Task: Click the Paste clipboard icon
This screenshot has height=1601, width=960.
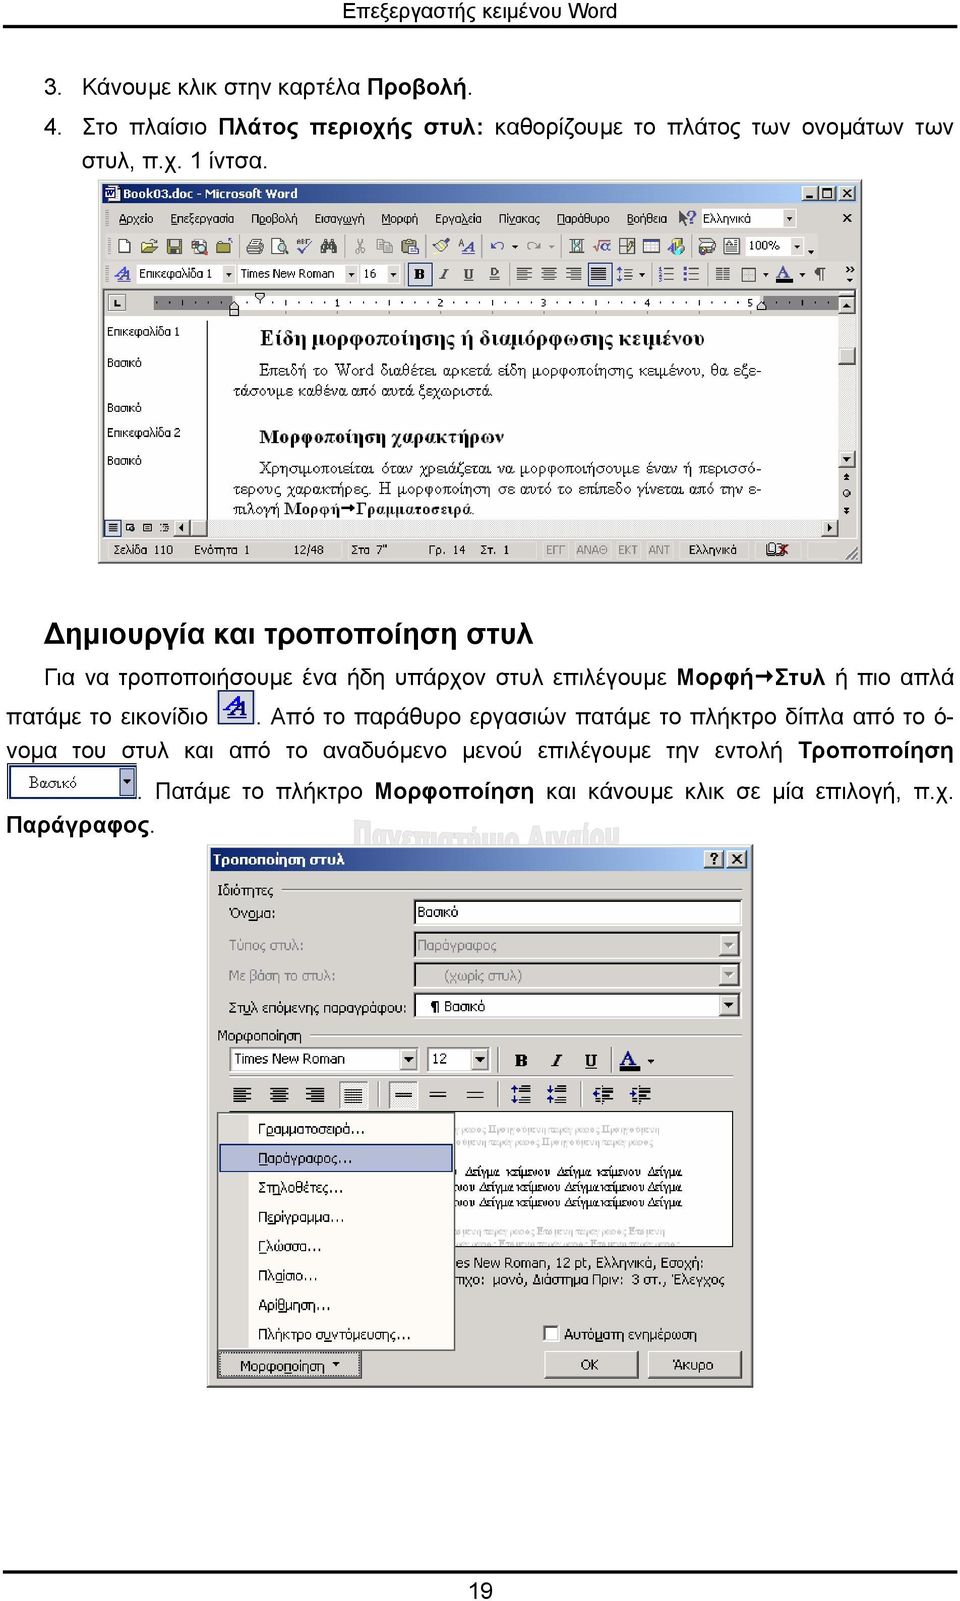Action: point(409,246)
